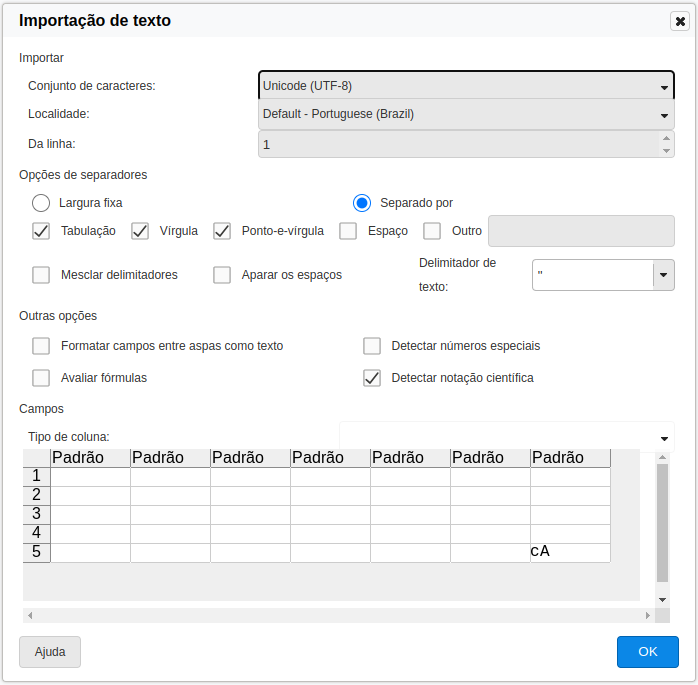Enable Mesclar delimitadores checkbox

pos(41,275)
